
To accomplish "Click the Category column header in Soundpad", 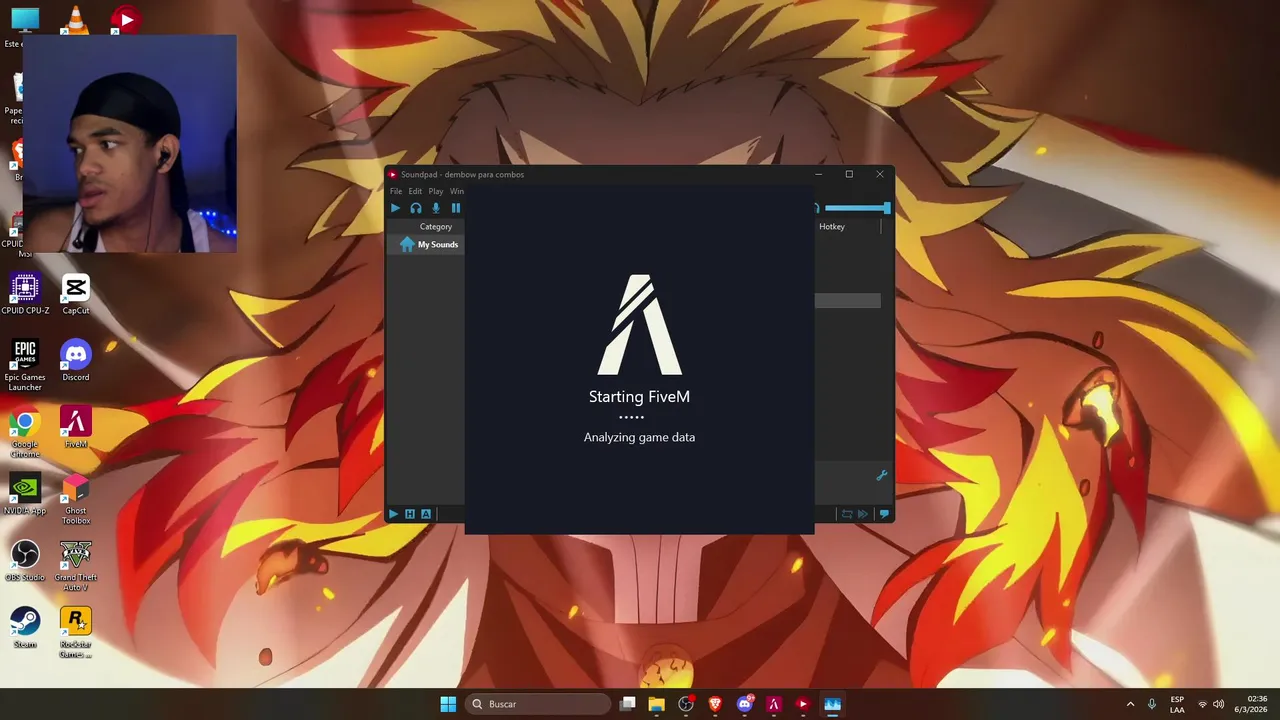I will coord(436,227).
